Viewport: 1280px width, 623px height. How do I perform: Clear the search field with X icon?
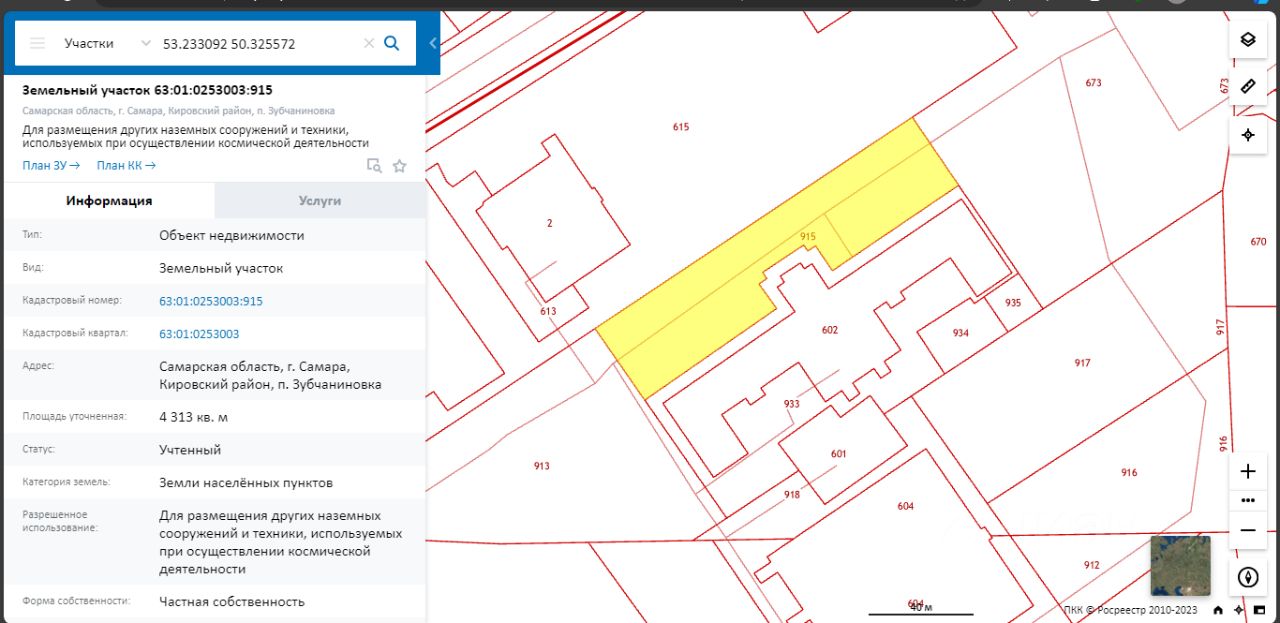tap(369, 43)
